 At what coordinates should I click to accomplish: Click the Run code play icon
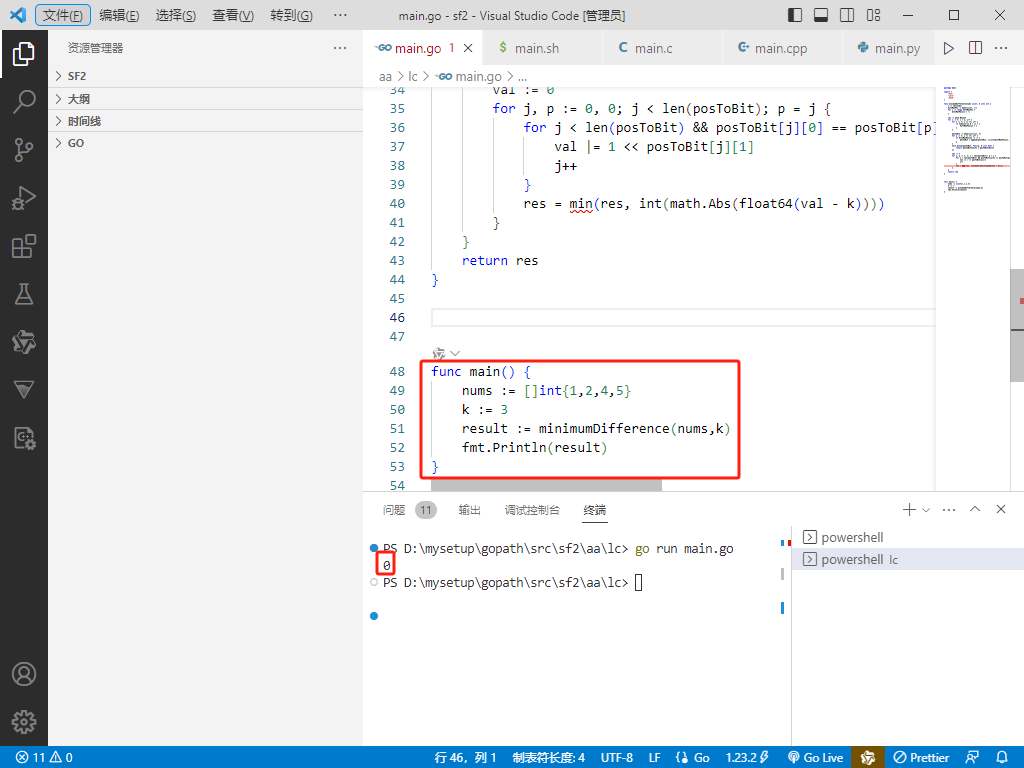(x=948, y=48)
